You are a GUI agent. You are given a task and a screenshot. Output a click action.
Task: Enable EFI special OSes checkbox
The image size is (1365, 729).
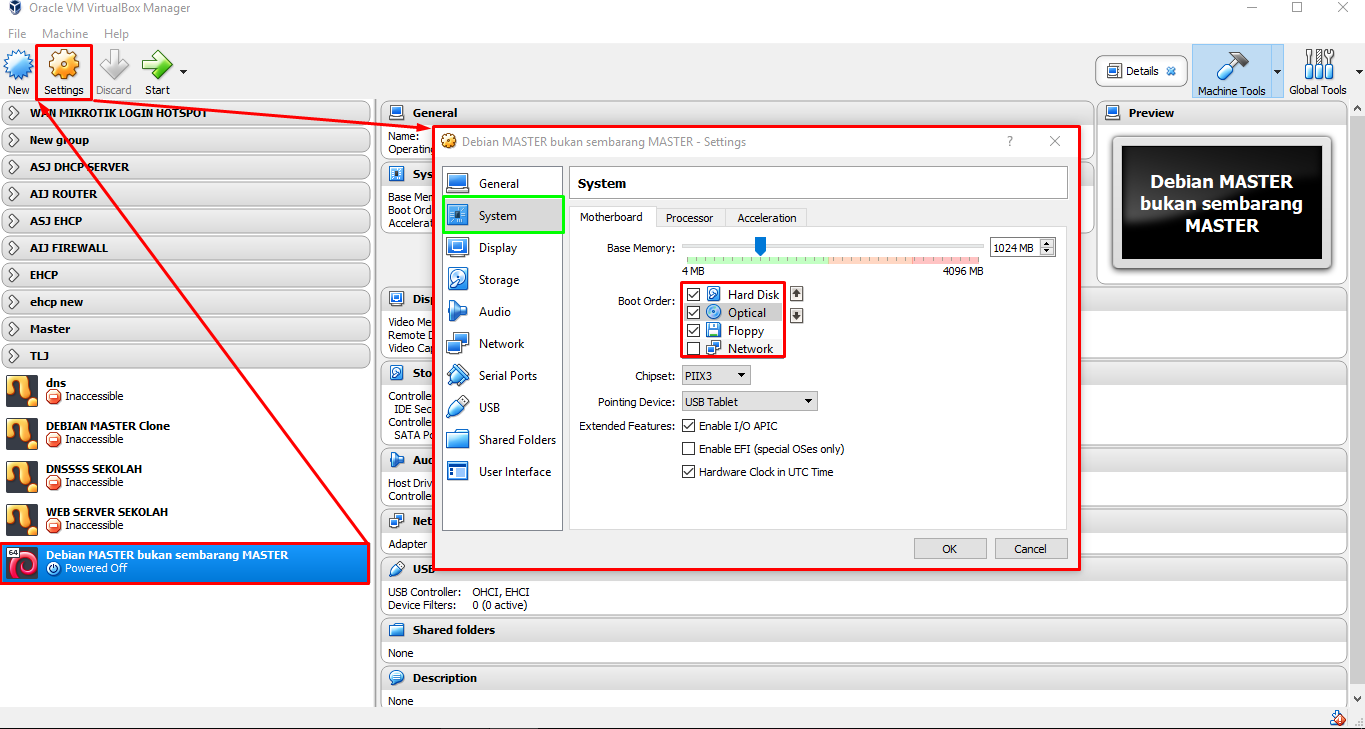[688, 449]
